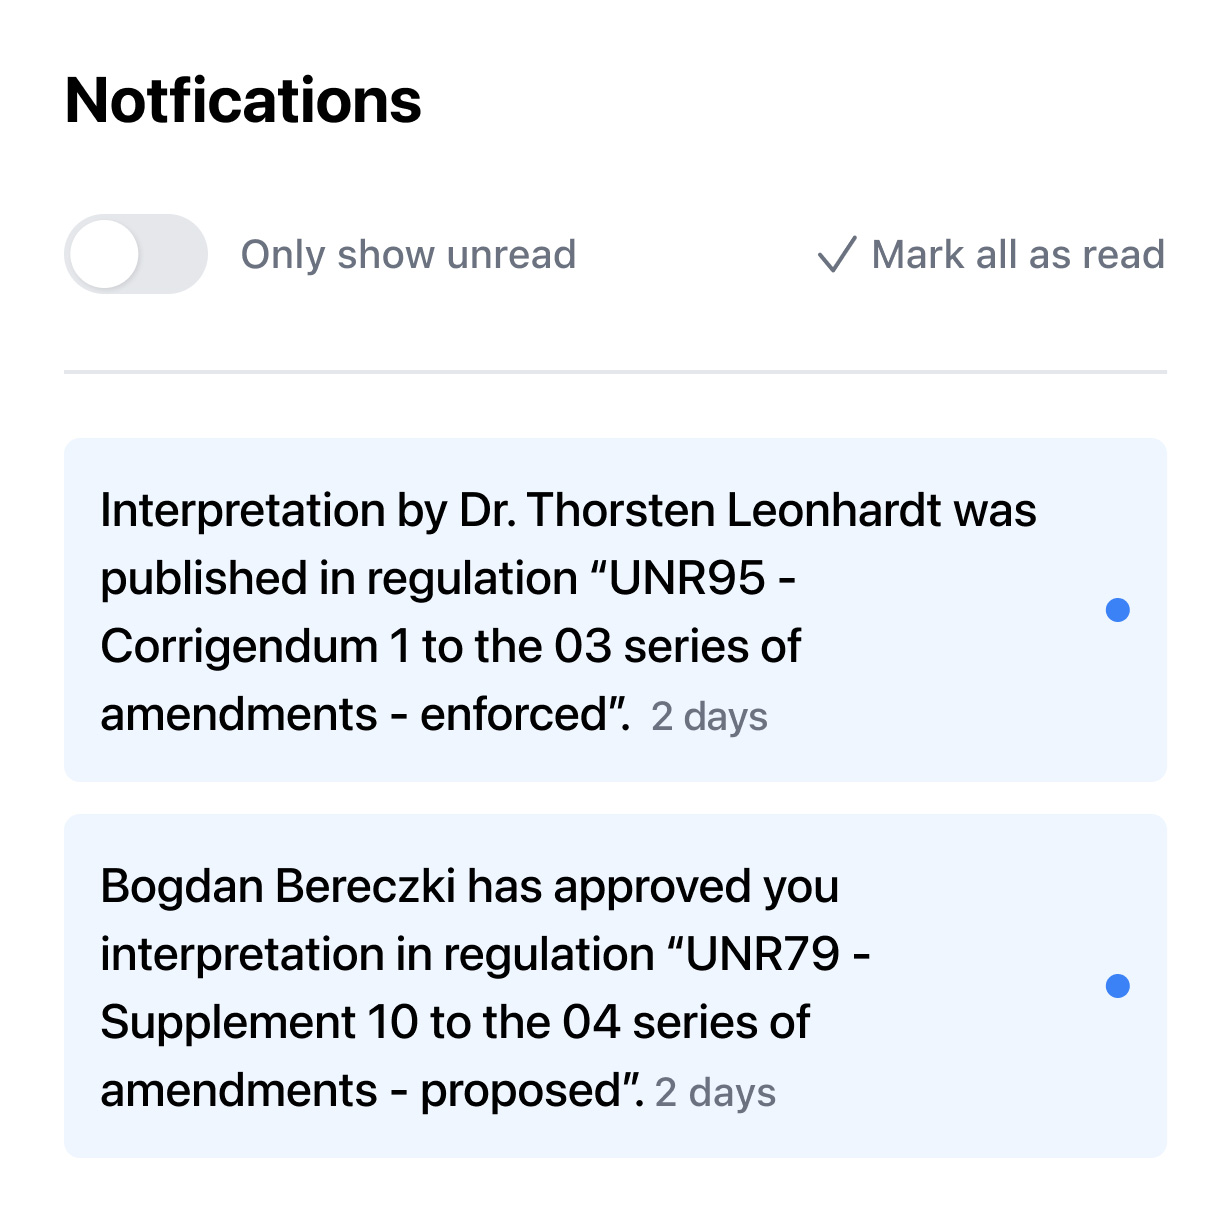Screen dimensions: 1232x1222
Task: Select the name Bogdan Bereczki in the notification
Action: [278, 887]
